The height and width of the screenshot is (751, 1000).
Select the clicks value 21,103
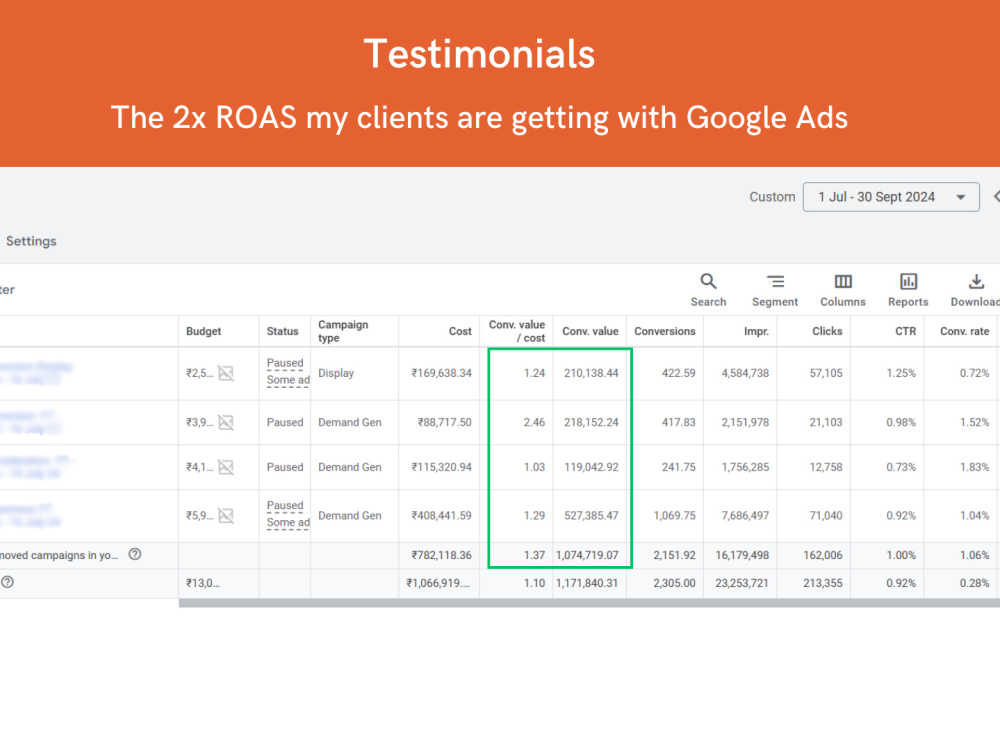(x=826, y=422)
